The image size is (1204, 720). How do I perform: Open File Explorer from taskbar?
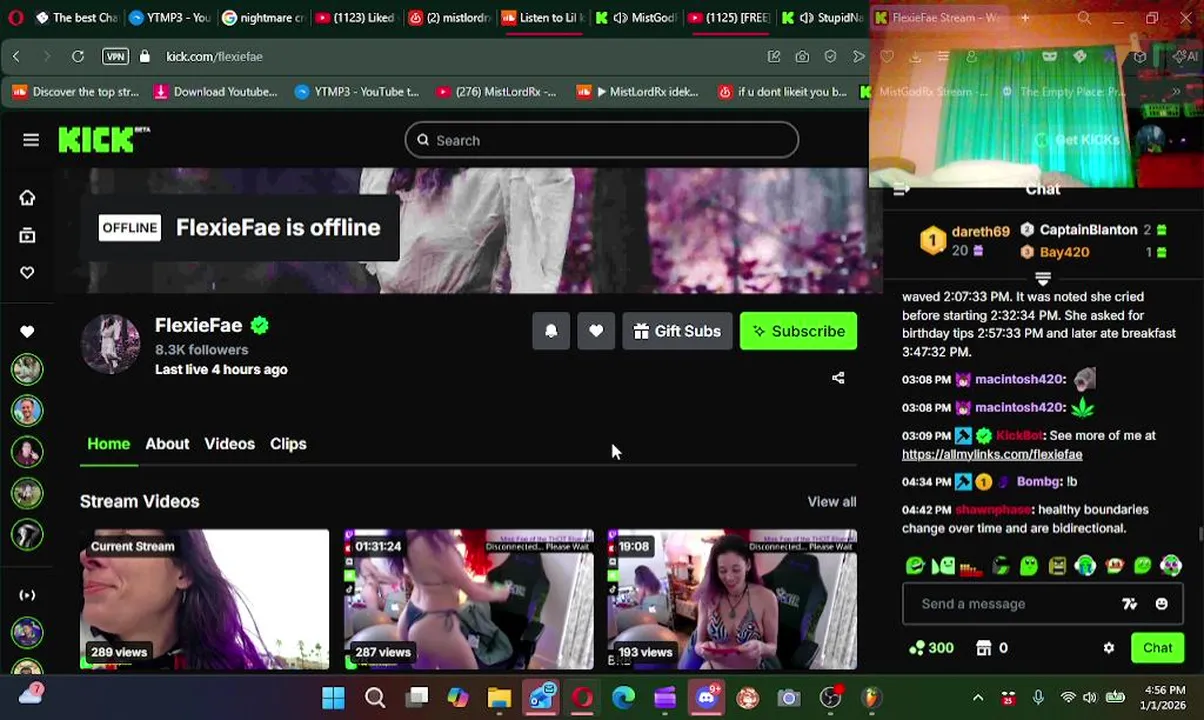[x=499, y=698]
